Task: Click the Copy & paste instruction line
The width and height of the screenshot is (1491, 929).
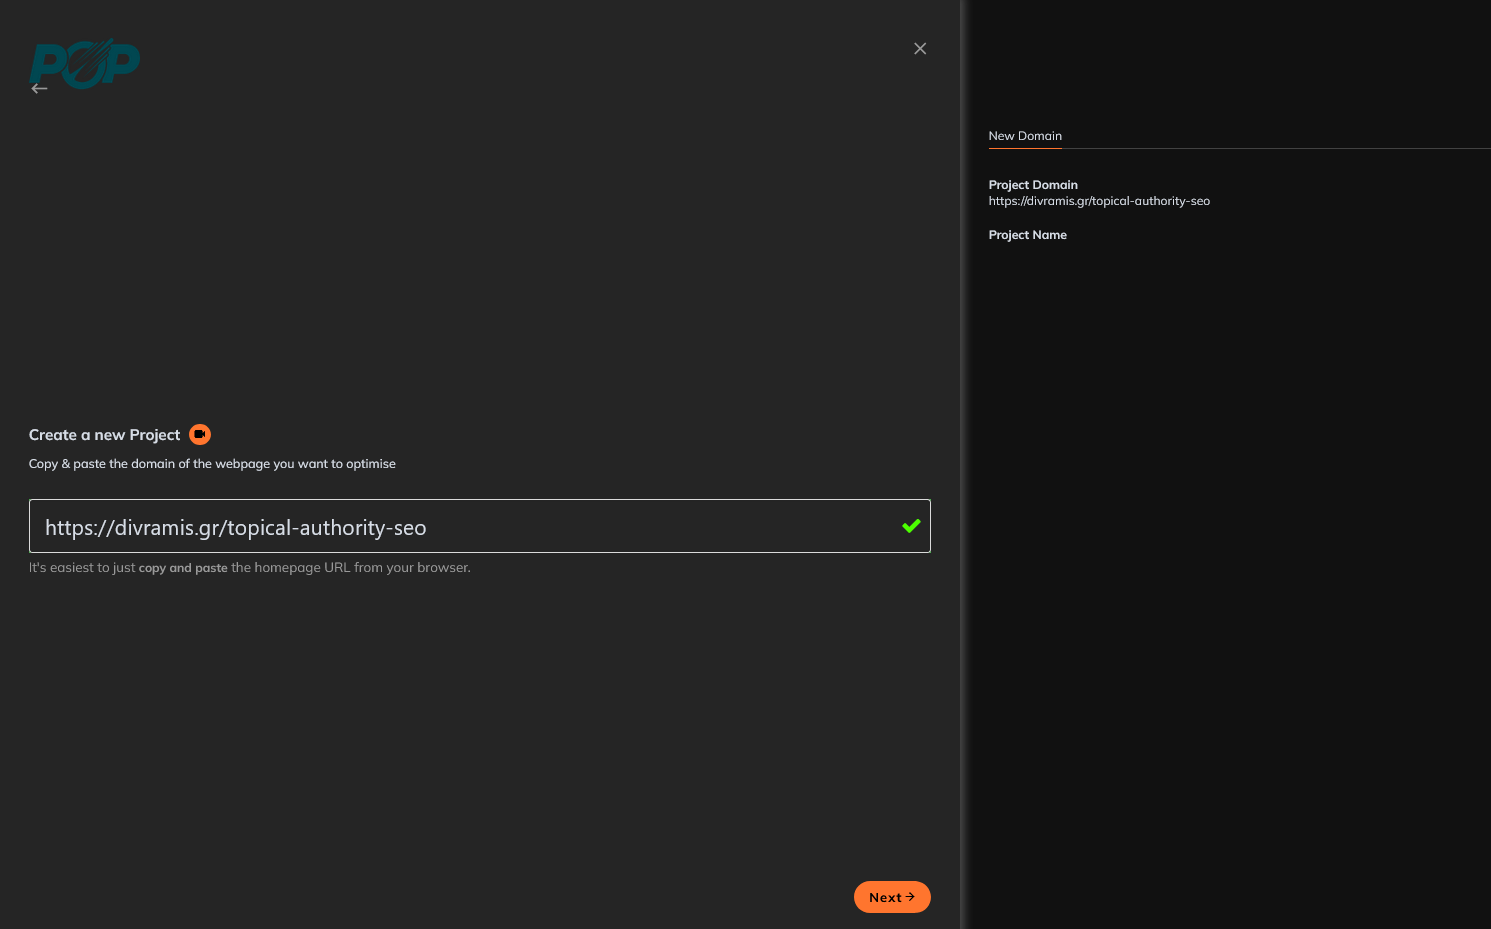Action: 212,463
